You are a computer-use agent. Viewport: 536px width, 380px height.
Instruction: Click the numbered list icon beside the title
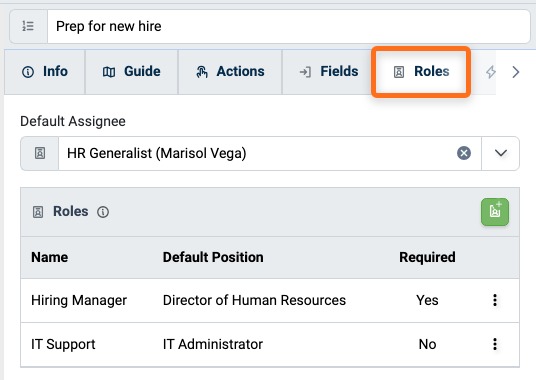[28, 26]
